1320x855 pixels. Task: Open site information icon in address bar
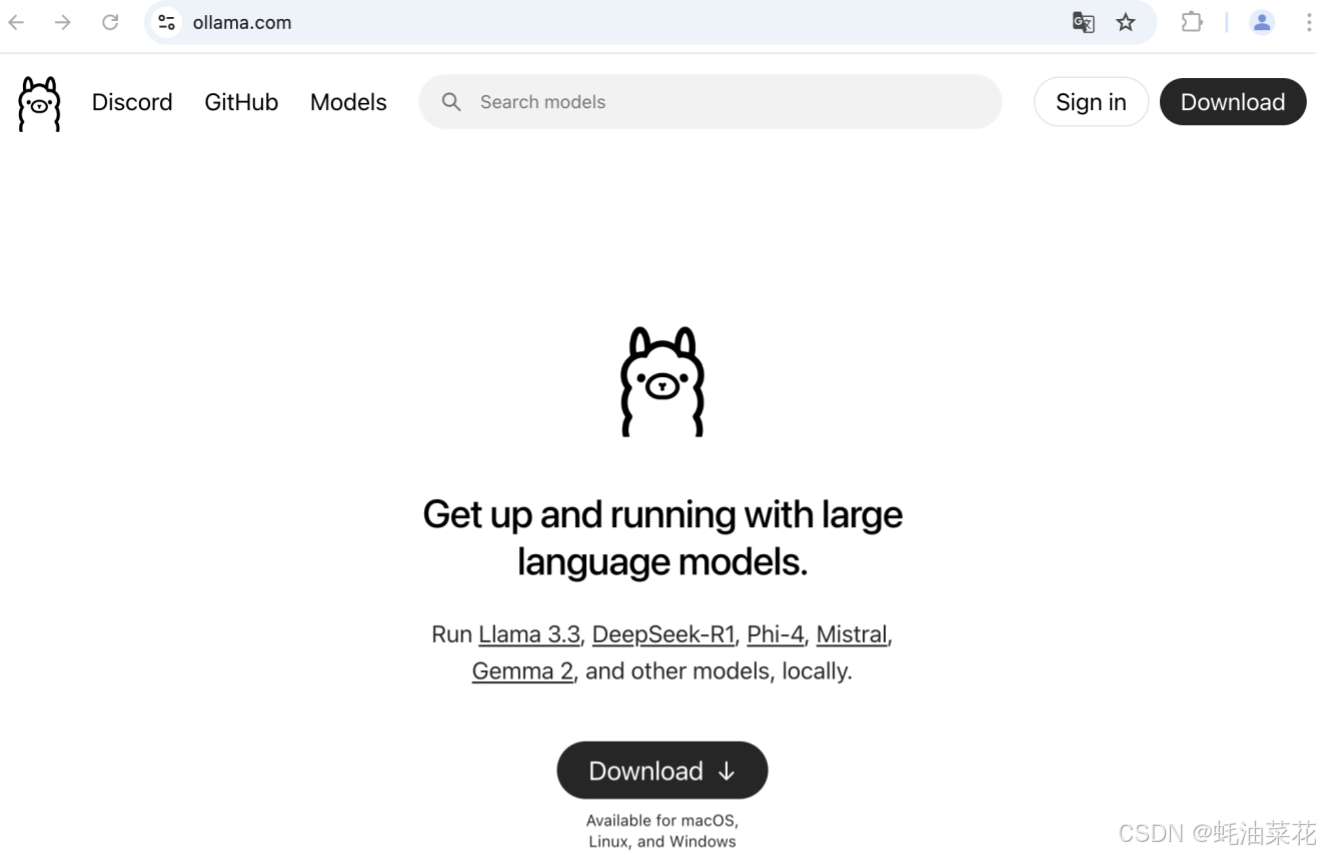166,22
